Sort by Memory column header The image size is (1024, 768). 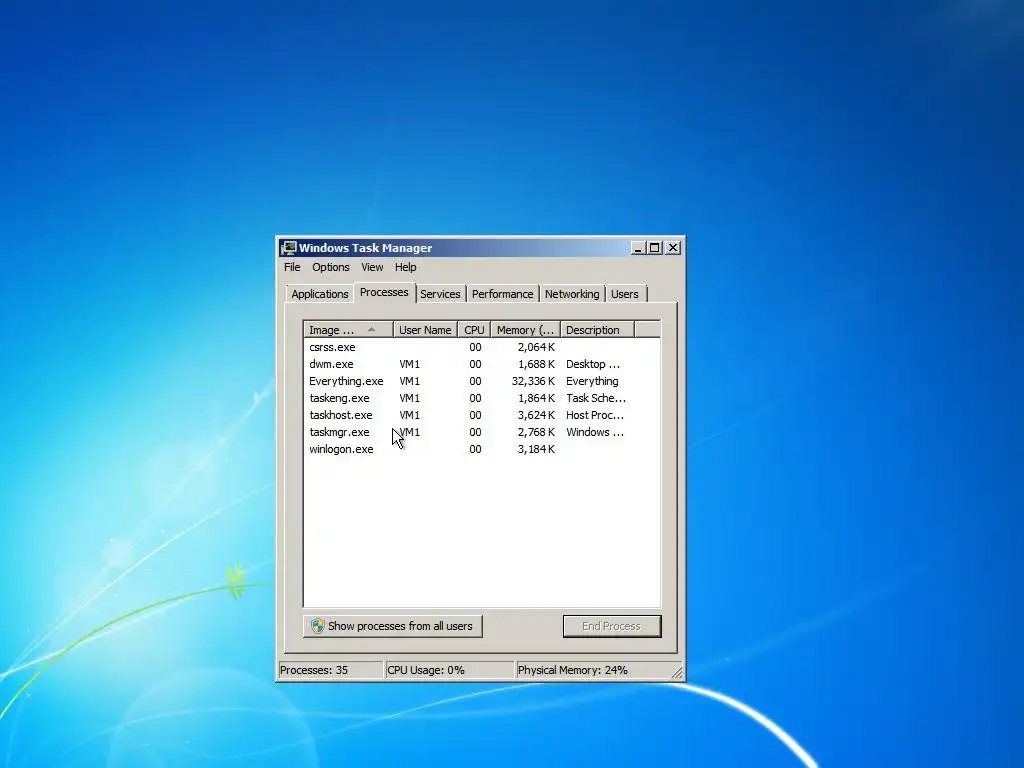coord(525,330)
